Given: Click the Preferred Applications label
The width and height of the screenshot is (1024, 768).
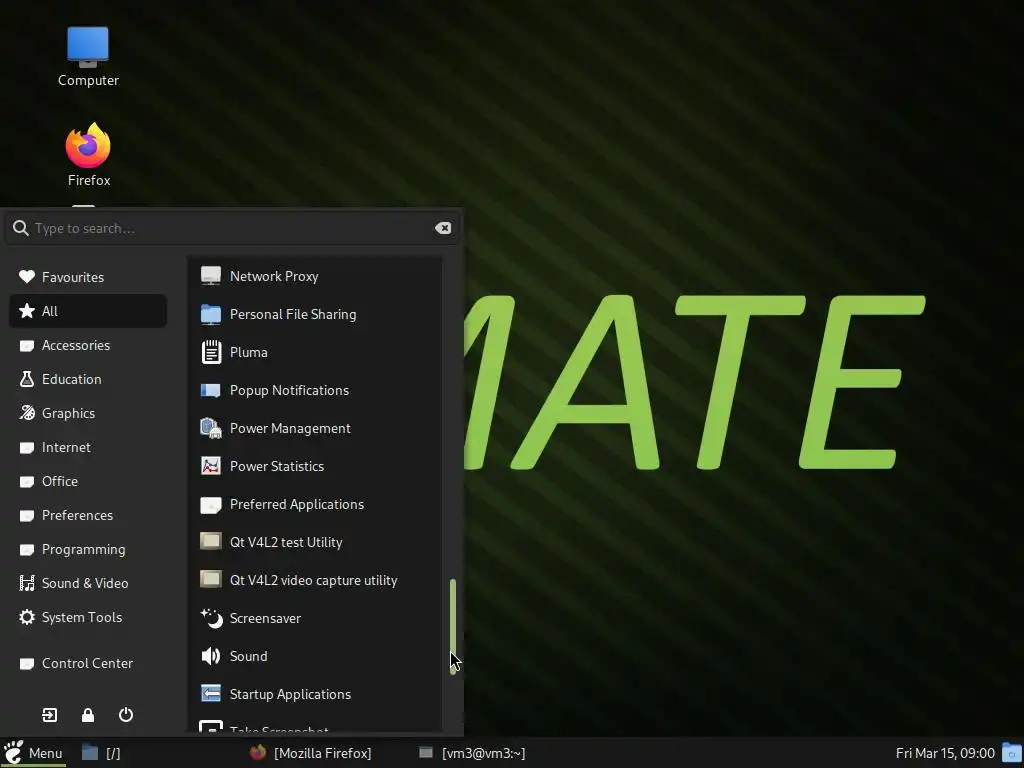Looking at the screenshot, I should [x=297, y=504].
